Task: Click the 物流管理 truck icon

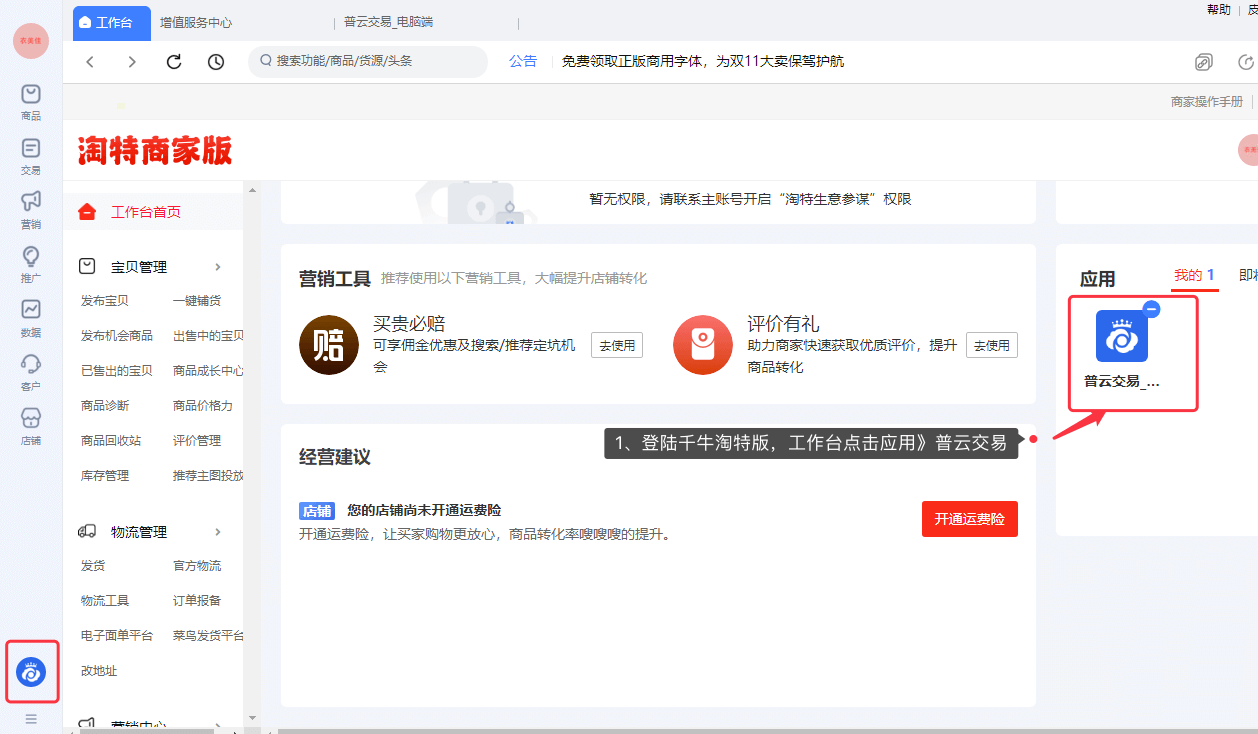Action: (87, 532)
